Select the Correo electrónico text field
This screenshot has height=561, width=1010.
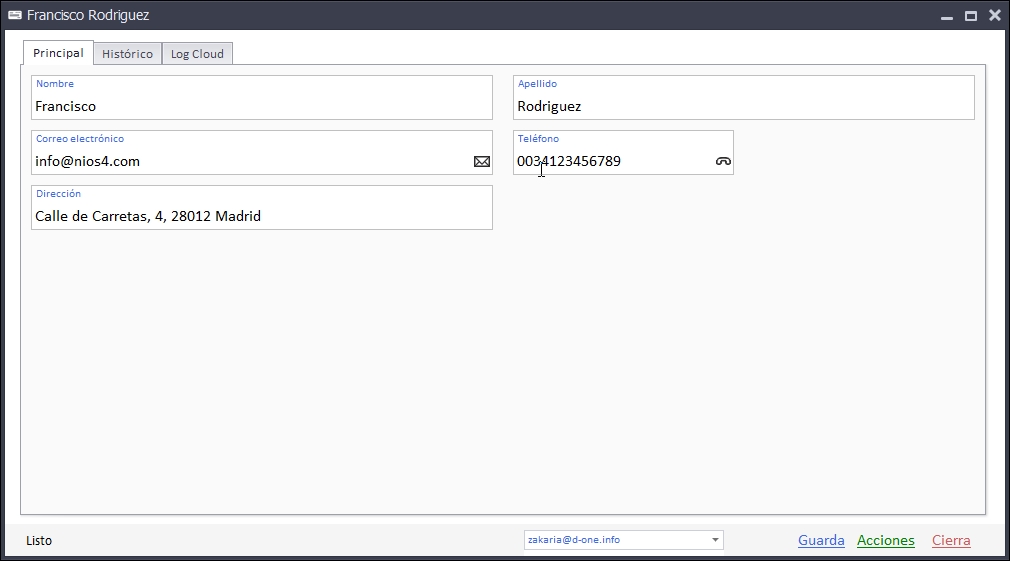point(250,161)
